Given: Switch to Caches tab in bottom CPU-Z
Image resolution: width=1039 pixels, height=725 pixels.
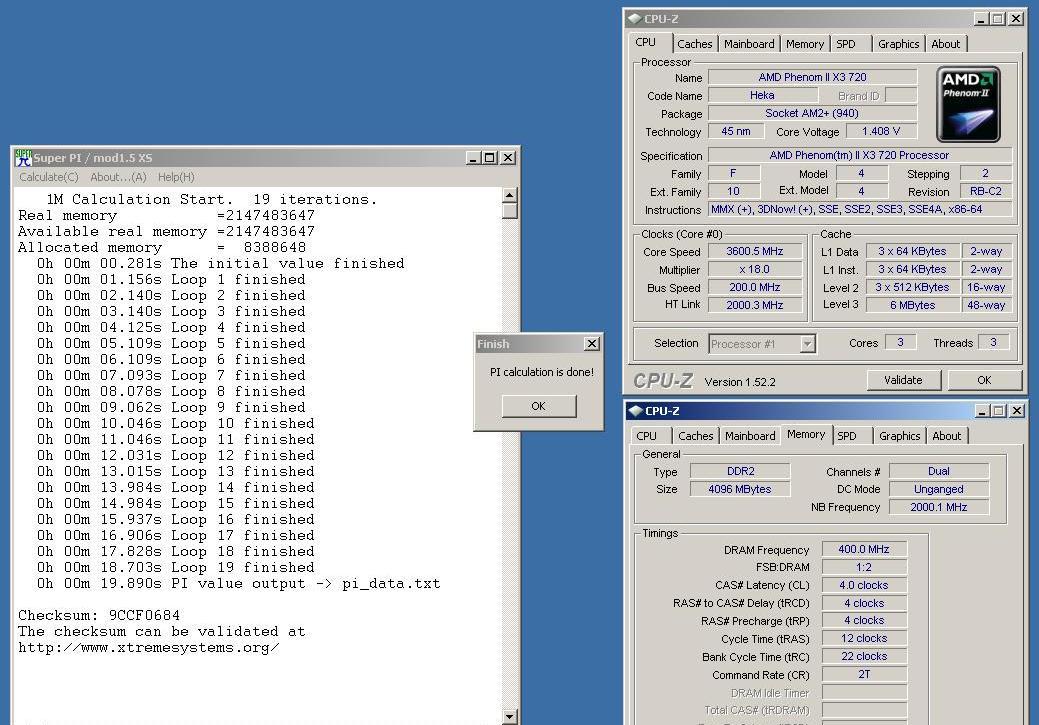Looking at the screenshot, I should click(x=696, y=436).
